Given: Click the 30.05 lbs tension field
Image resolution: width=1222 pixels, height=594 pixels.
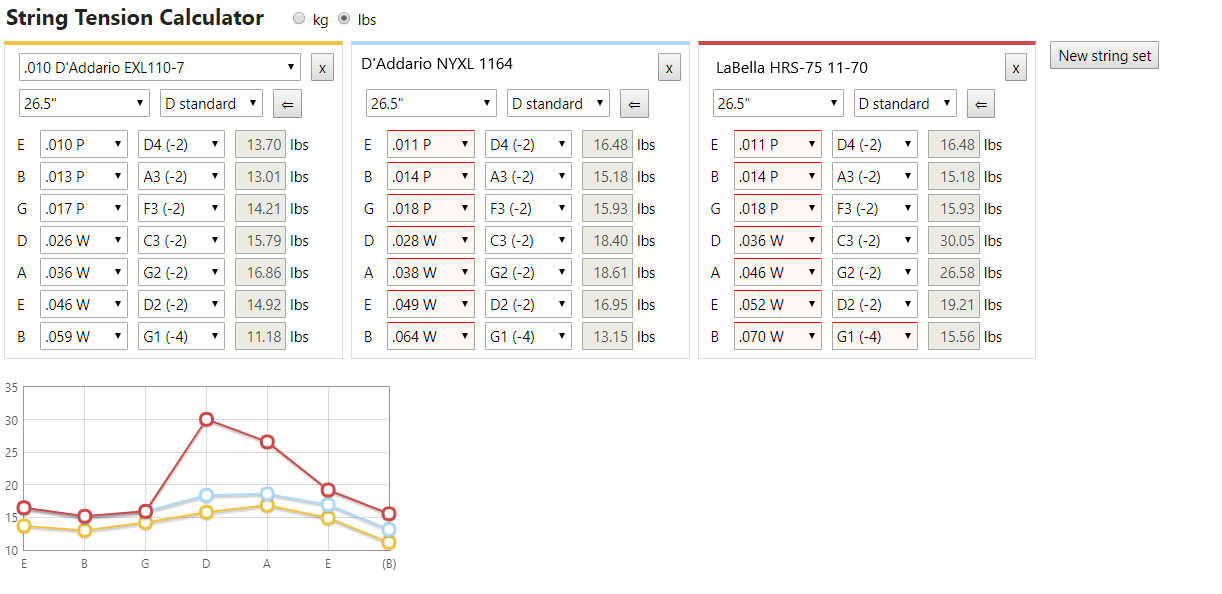Looking at the screenshot, I should pyautogui.click(x=954, y=240).
